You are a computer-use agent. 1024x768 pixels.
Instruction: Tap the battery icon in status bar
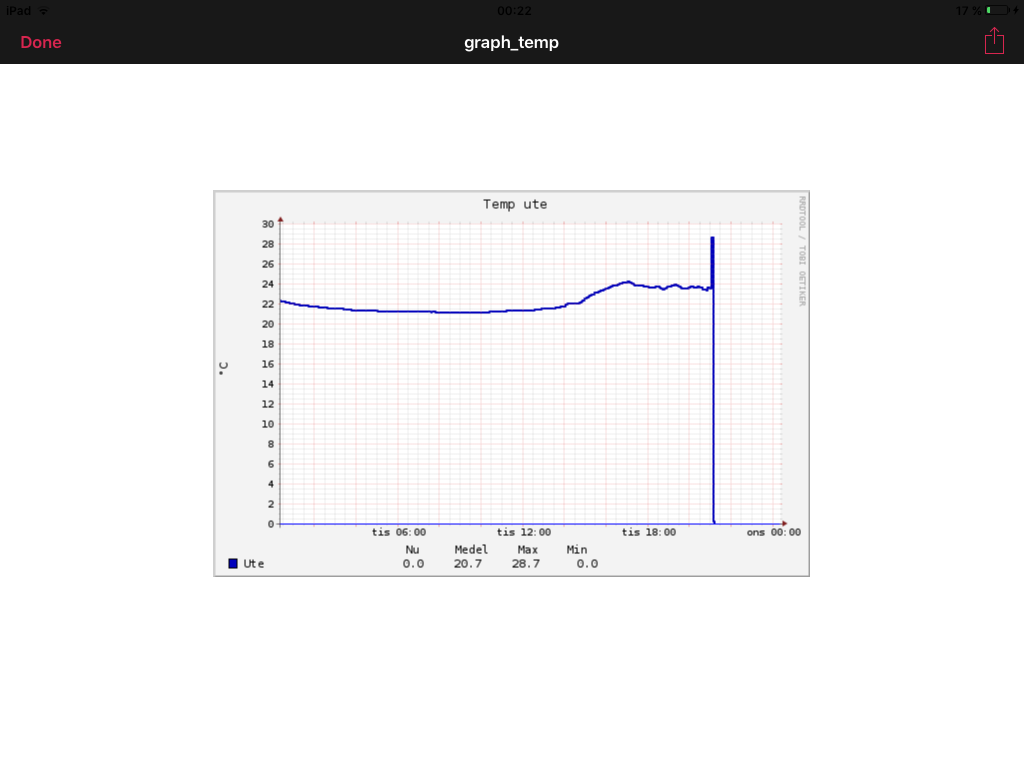pos(996,10)
